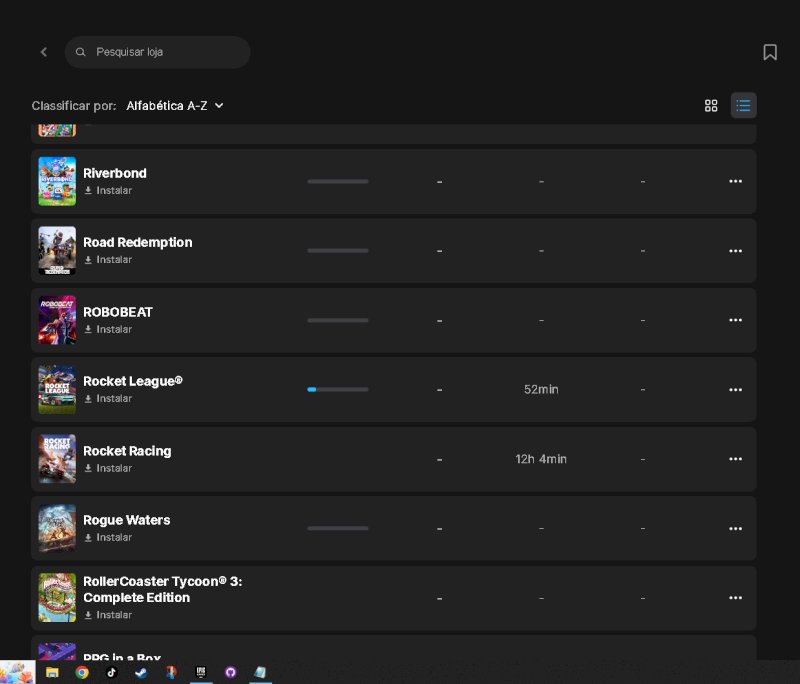Open ROBOBEAT game thumbnail

pyautogui.click(x=57, y=320)
